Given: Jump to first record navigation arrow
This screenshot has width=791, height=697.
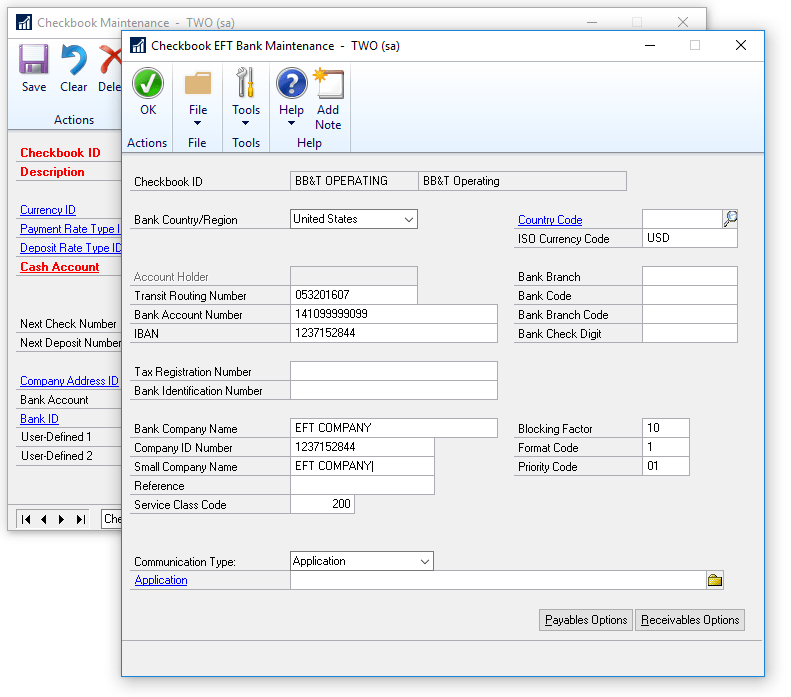Looking at the screenshot, I should pyautogui.click(x=27, y=519).
